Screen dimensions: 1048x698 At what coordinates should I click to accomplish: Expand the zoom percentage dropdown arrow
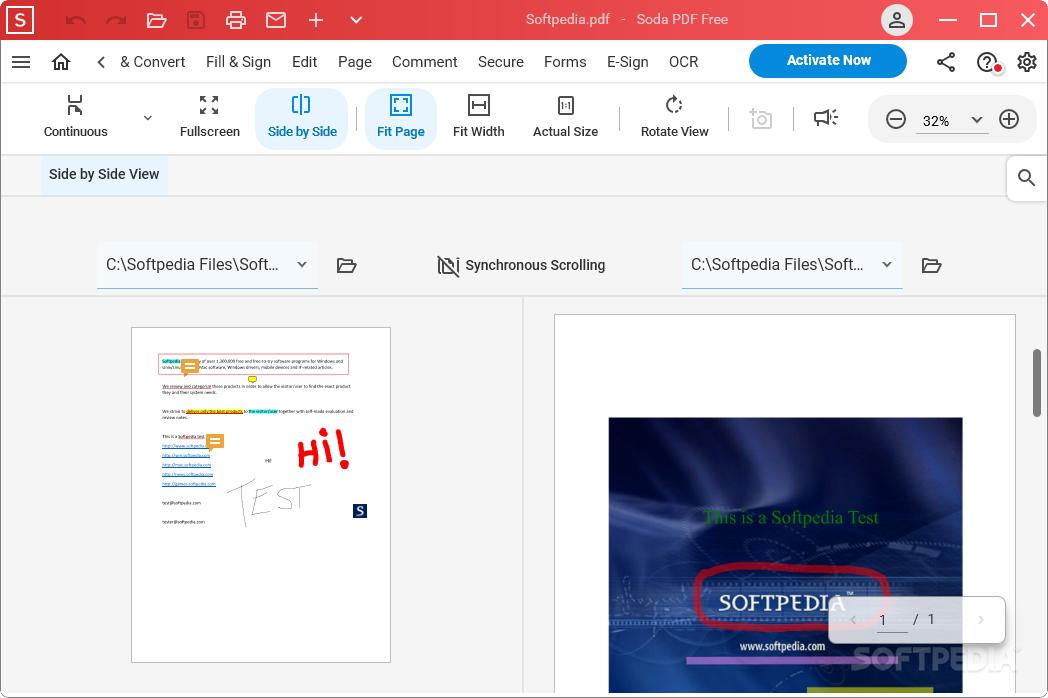tap(976, 120)
